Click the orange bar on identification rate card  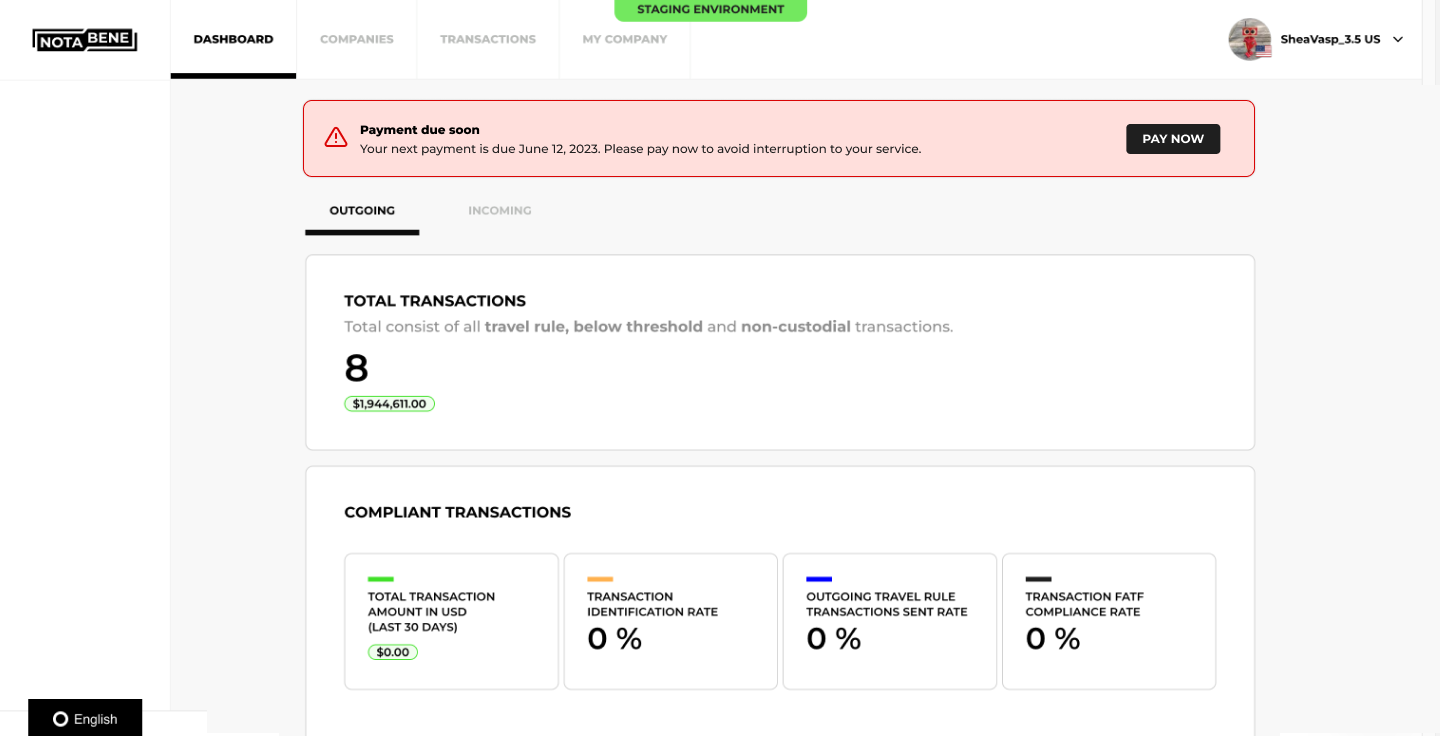click(x=600, y=579)
